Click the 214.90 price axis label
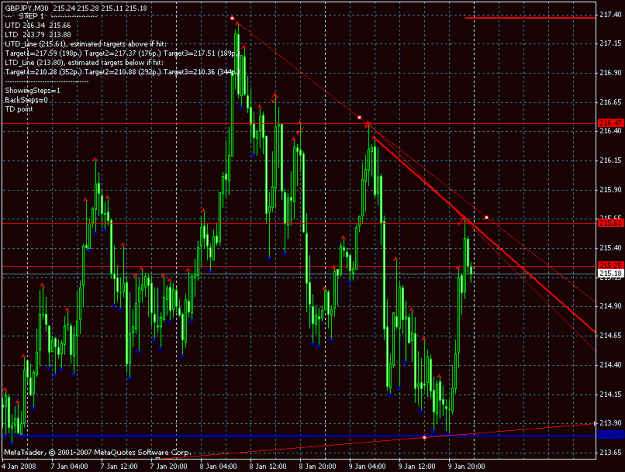Viewport: 625px width, 472px height. click(610, 306)
